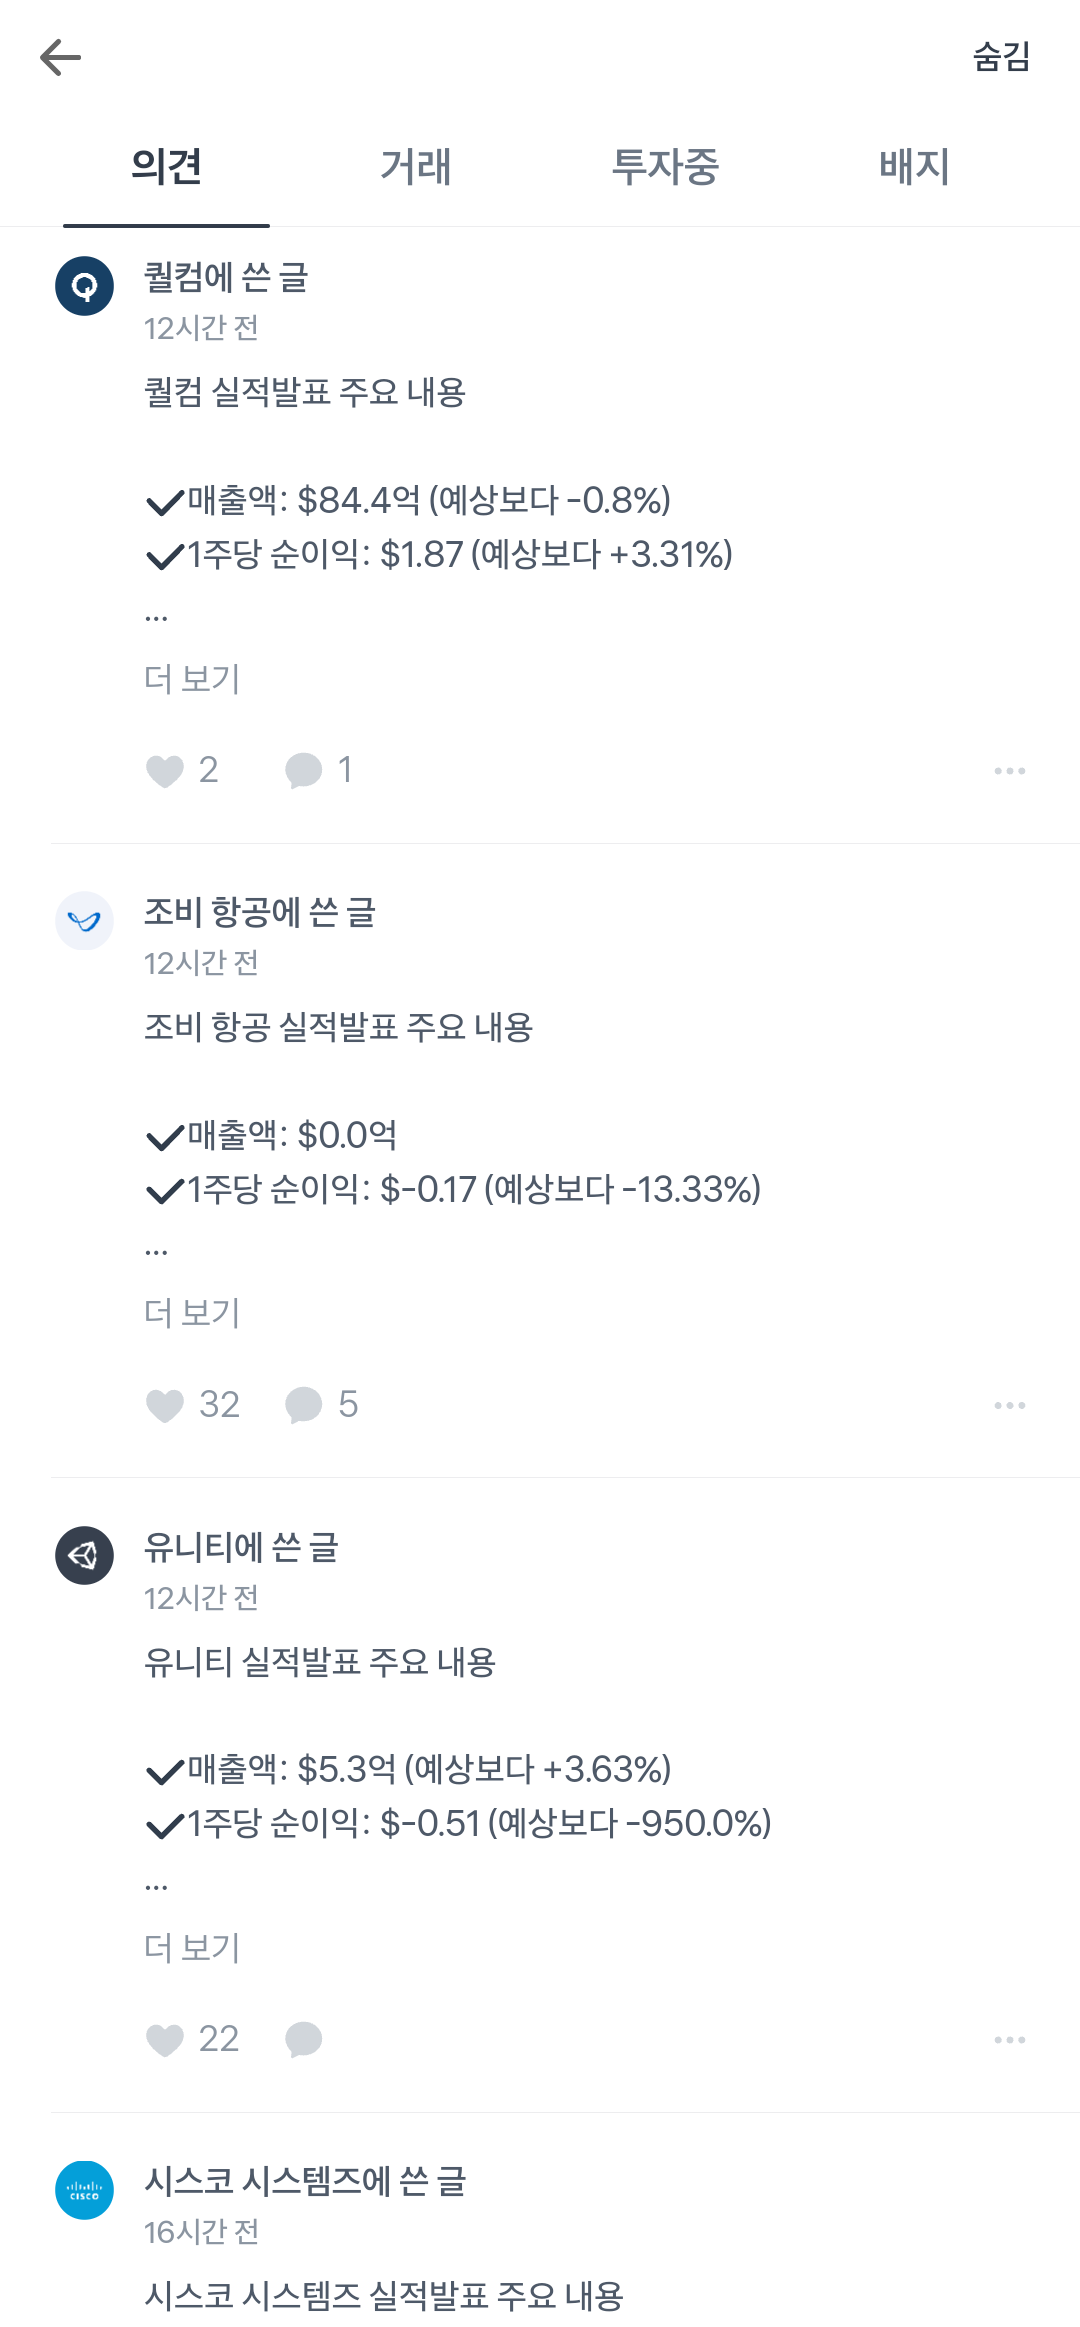Select the 배지 tab
1080x2327 pixels.
914,167
